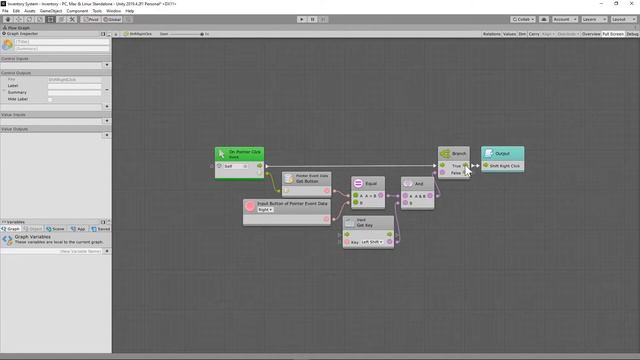Toggle Carry option in graph toolbar

point(534,34)
